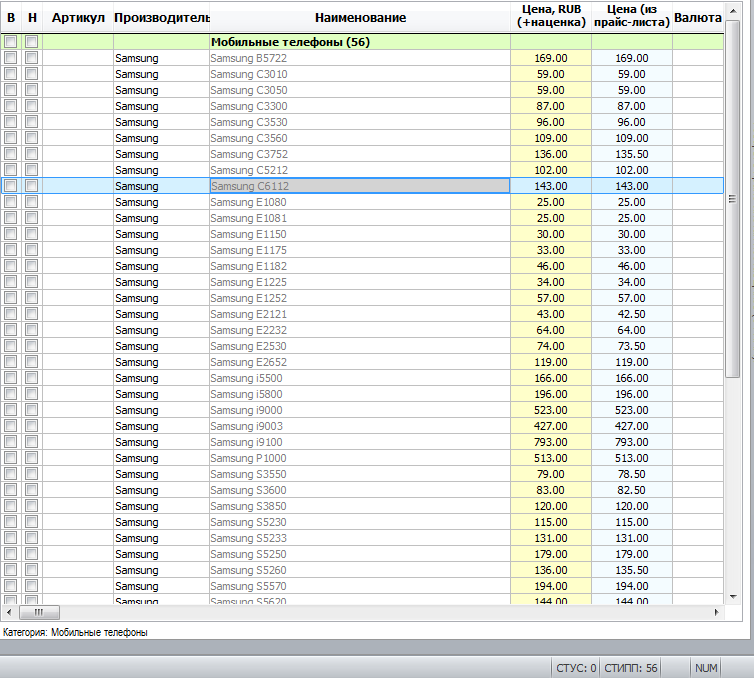
Task: Click the Категория: Мобильные телефоны label
Action: pyautogui.click(x=75, y=632)
